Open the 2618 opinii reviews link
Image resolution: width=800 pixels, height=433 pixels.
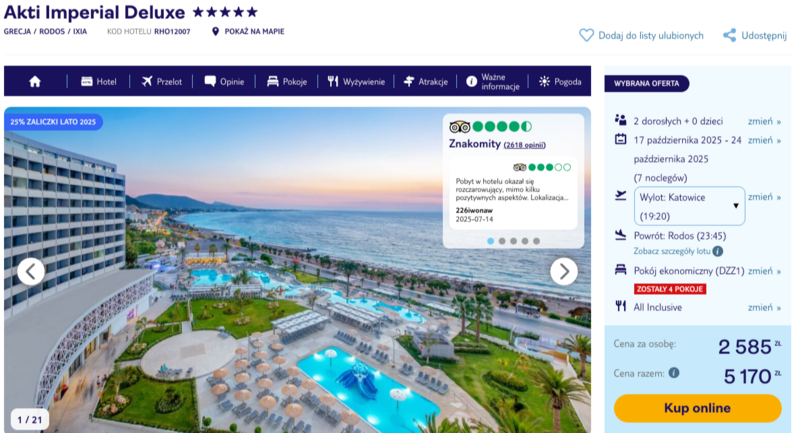(524, 145)
